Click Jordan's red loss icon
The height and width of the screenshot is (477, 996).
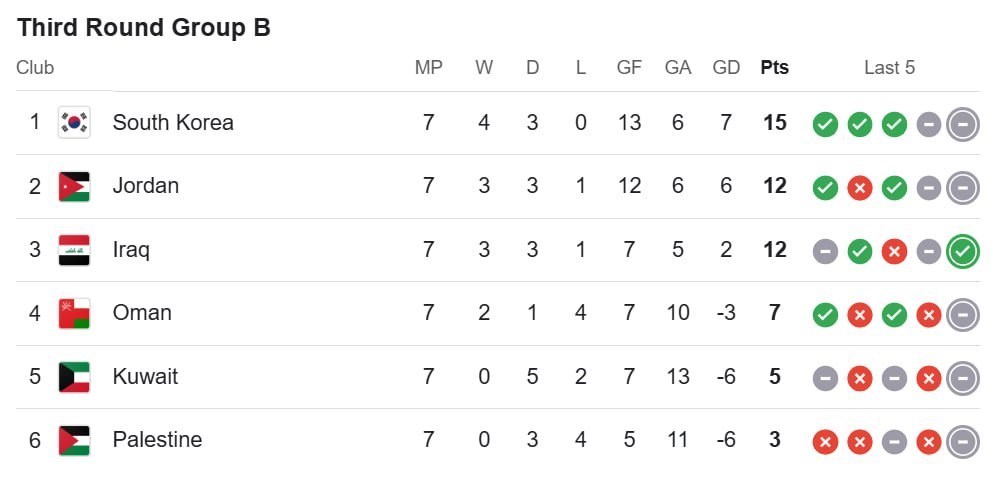coord(859,187)
